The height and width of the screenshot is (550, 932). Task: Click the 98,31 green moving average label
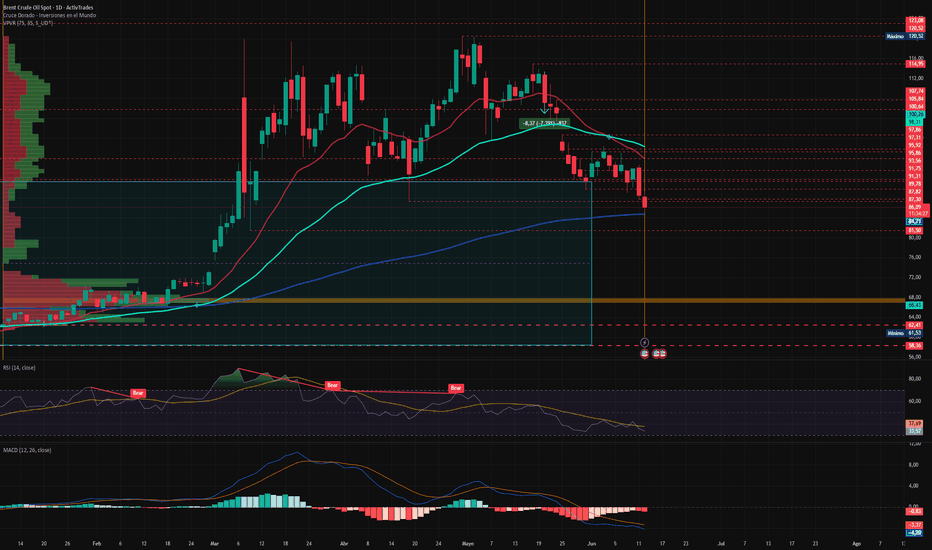915,121
